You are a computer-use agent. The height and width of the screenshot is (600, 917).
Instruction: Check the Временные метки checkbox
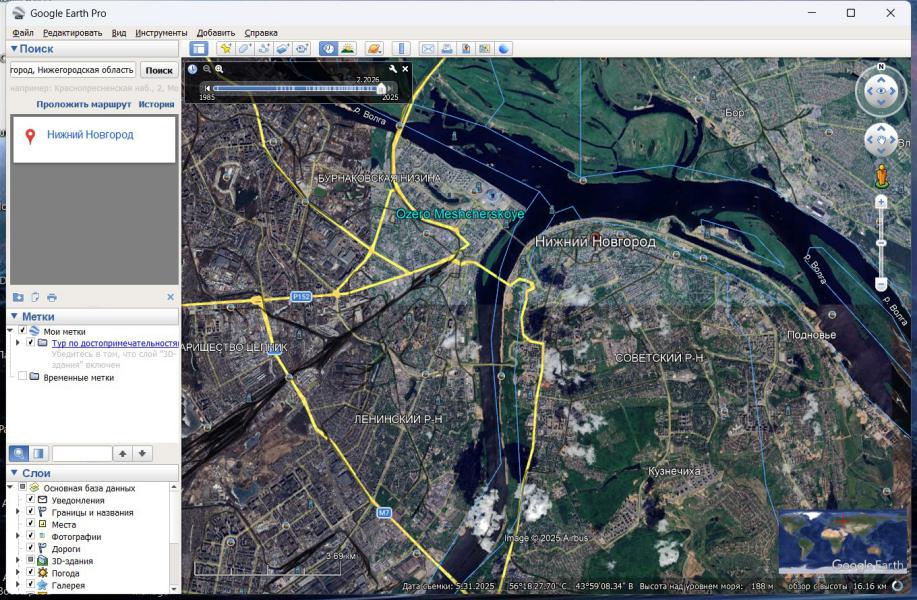point(22,378)
